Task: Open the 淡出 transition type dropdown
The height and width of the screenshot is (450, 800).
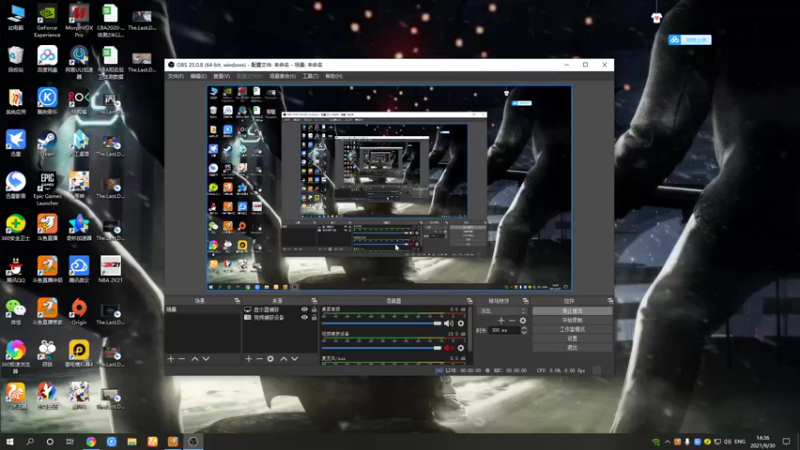Action: pos(501,310)
